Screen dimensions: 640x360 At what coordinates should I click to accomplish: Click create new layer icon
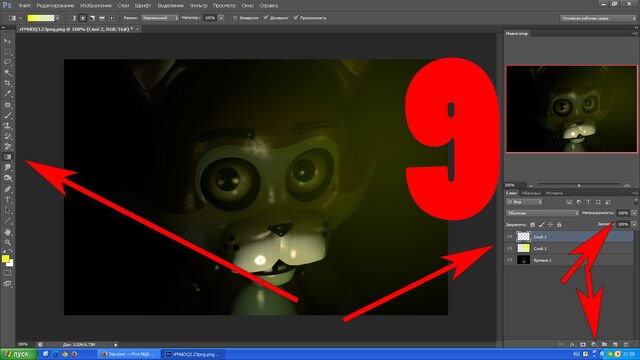(x=615, y=345)
